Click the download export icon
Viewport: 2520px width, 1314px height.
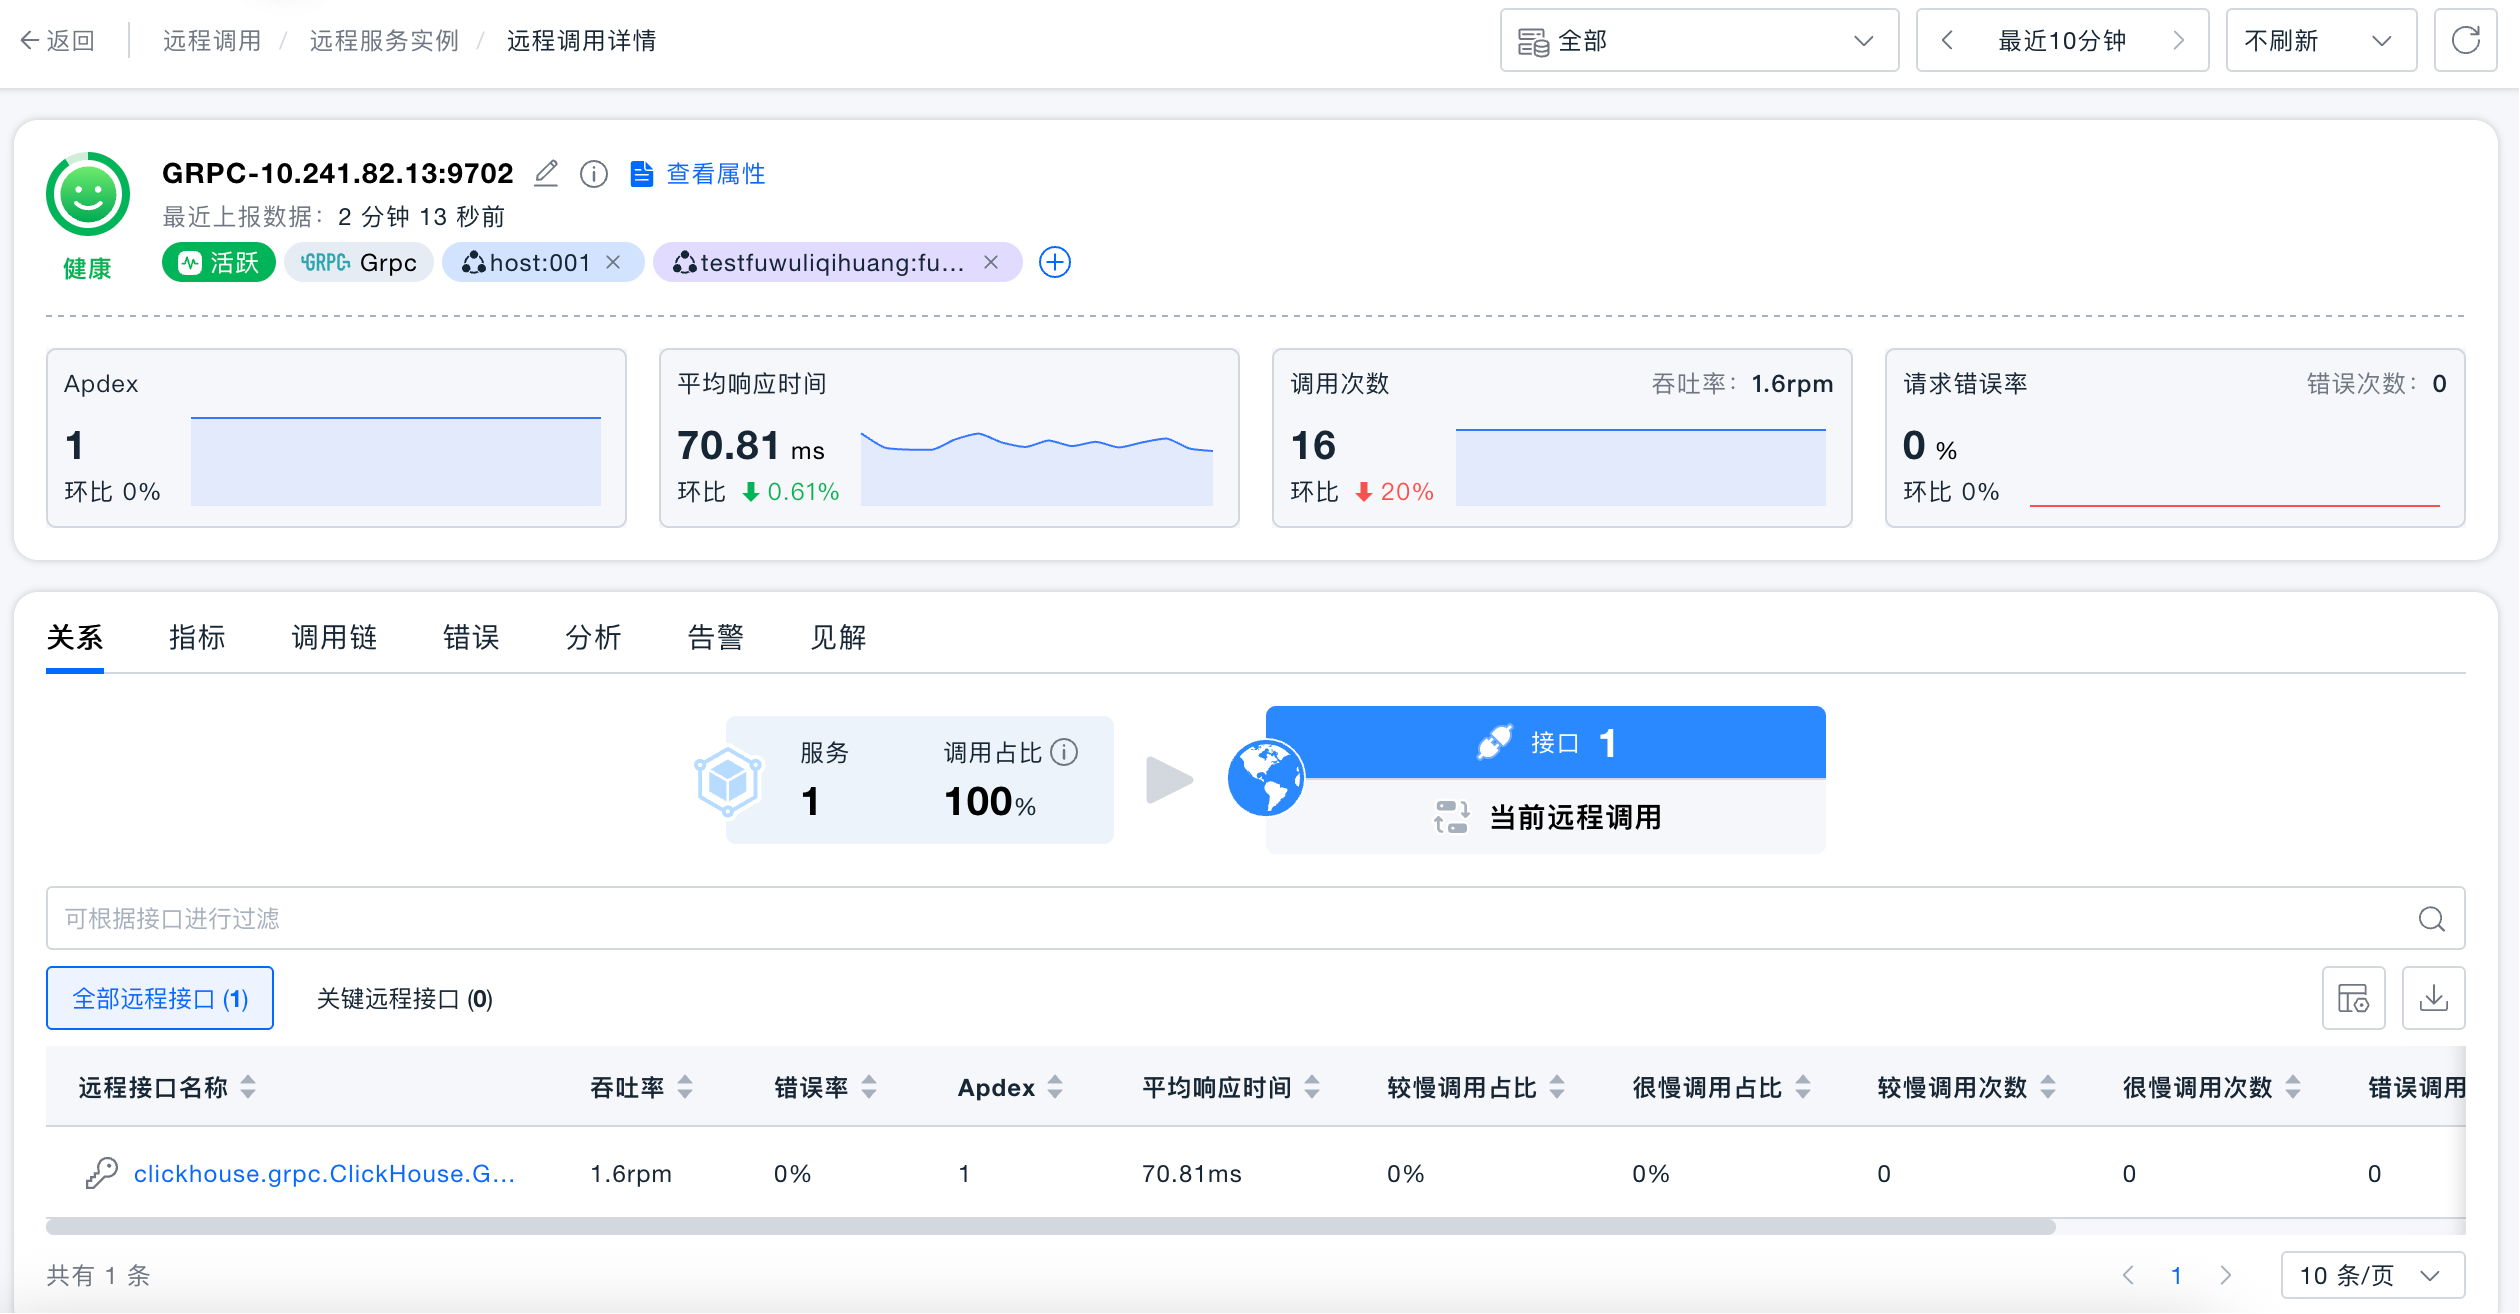(x=2434, y=998)
